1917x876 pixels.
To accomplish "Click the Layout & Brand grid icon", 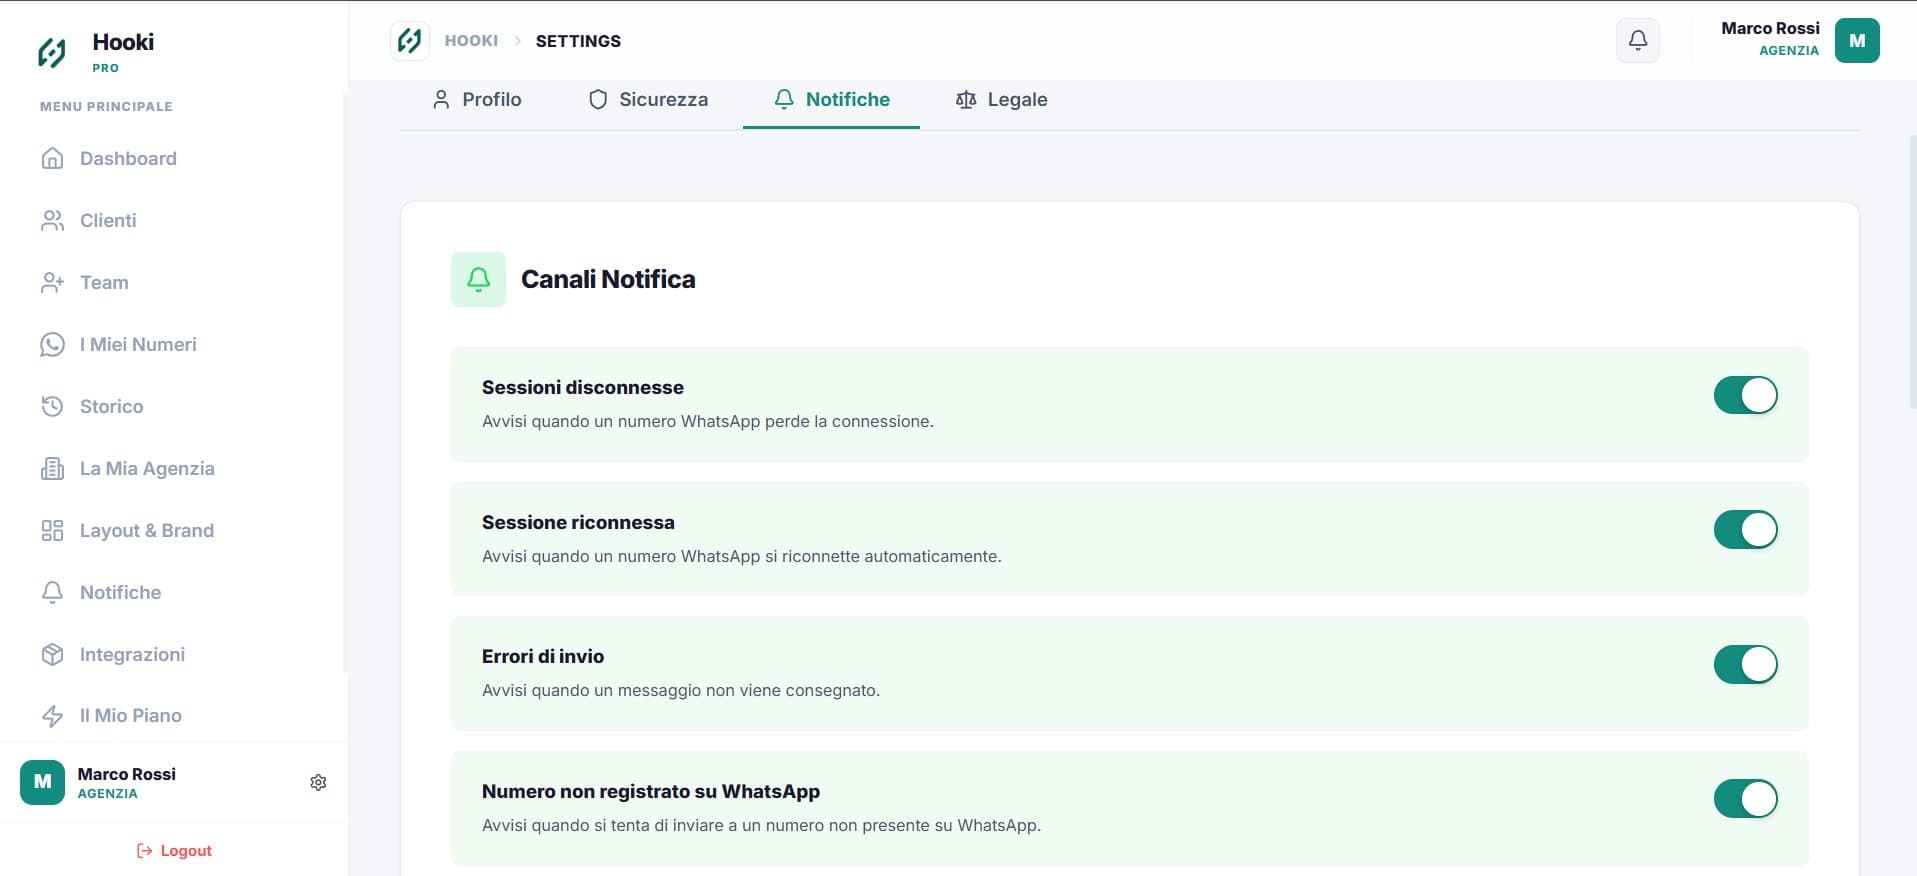I will 53,530.
